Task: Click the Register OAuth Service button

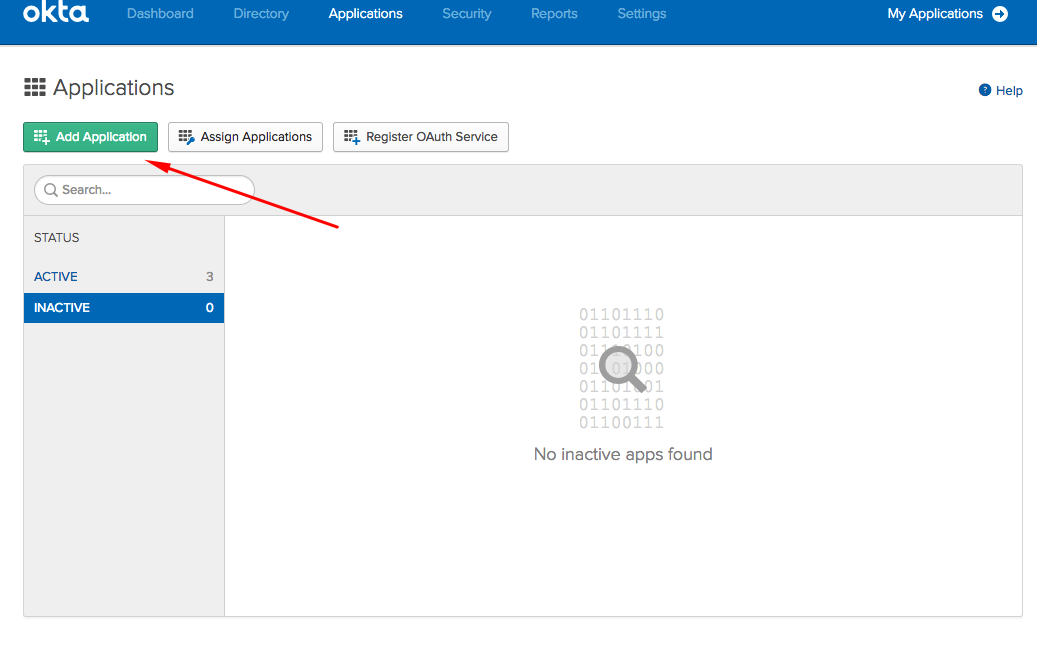Action: 420,136
